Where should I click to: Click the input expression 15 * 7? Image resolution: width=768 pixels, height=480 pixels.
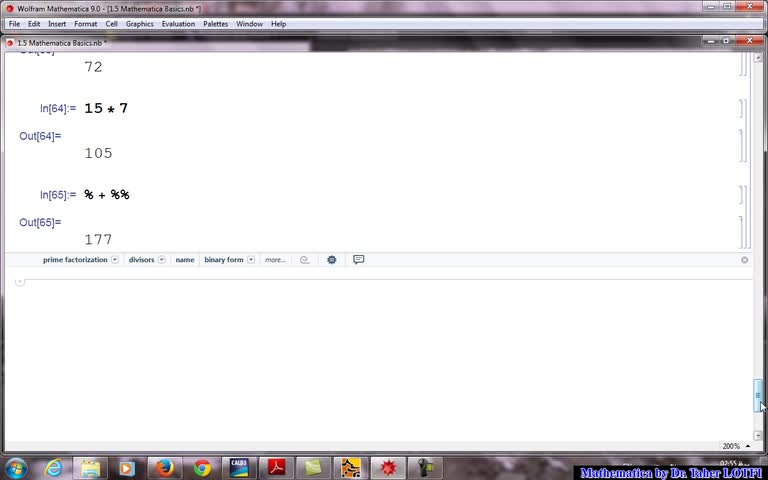(x=106, y=108)
